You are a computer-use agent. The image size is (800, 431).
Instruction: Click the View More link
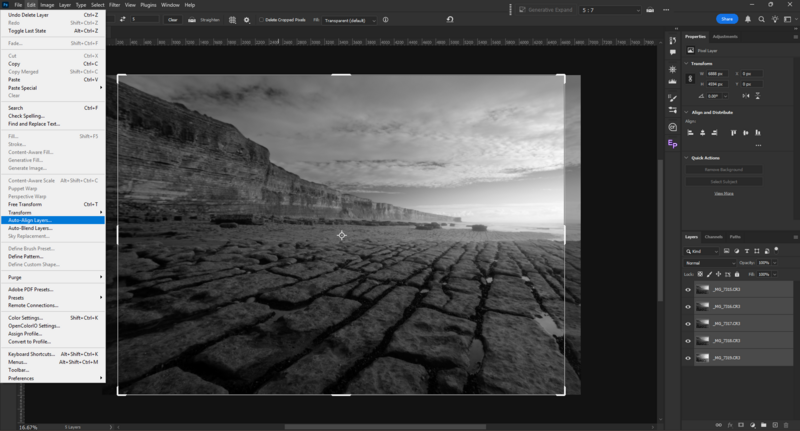point(723,194)
